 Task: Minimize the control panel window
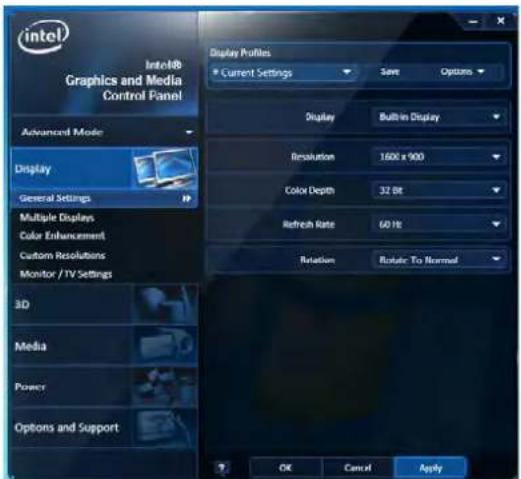coord(473,22)
